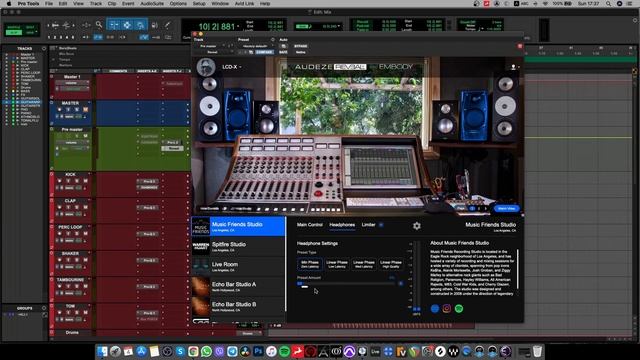Open Telegram from the Dock
The image size is (640, 360).
pos(232,351)
